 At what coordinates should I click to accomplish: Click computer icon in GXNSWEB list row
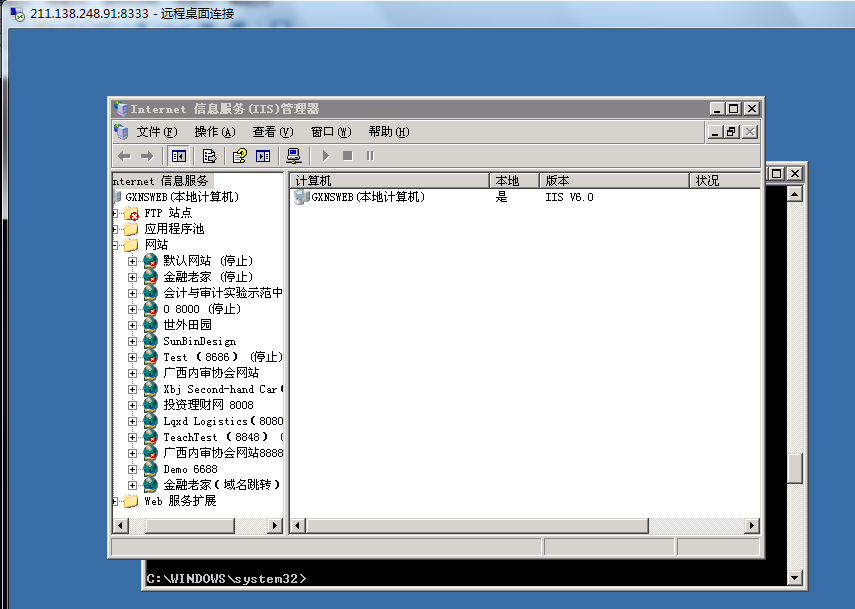(x=301, y=197)
